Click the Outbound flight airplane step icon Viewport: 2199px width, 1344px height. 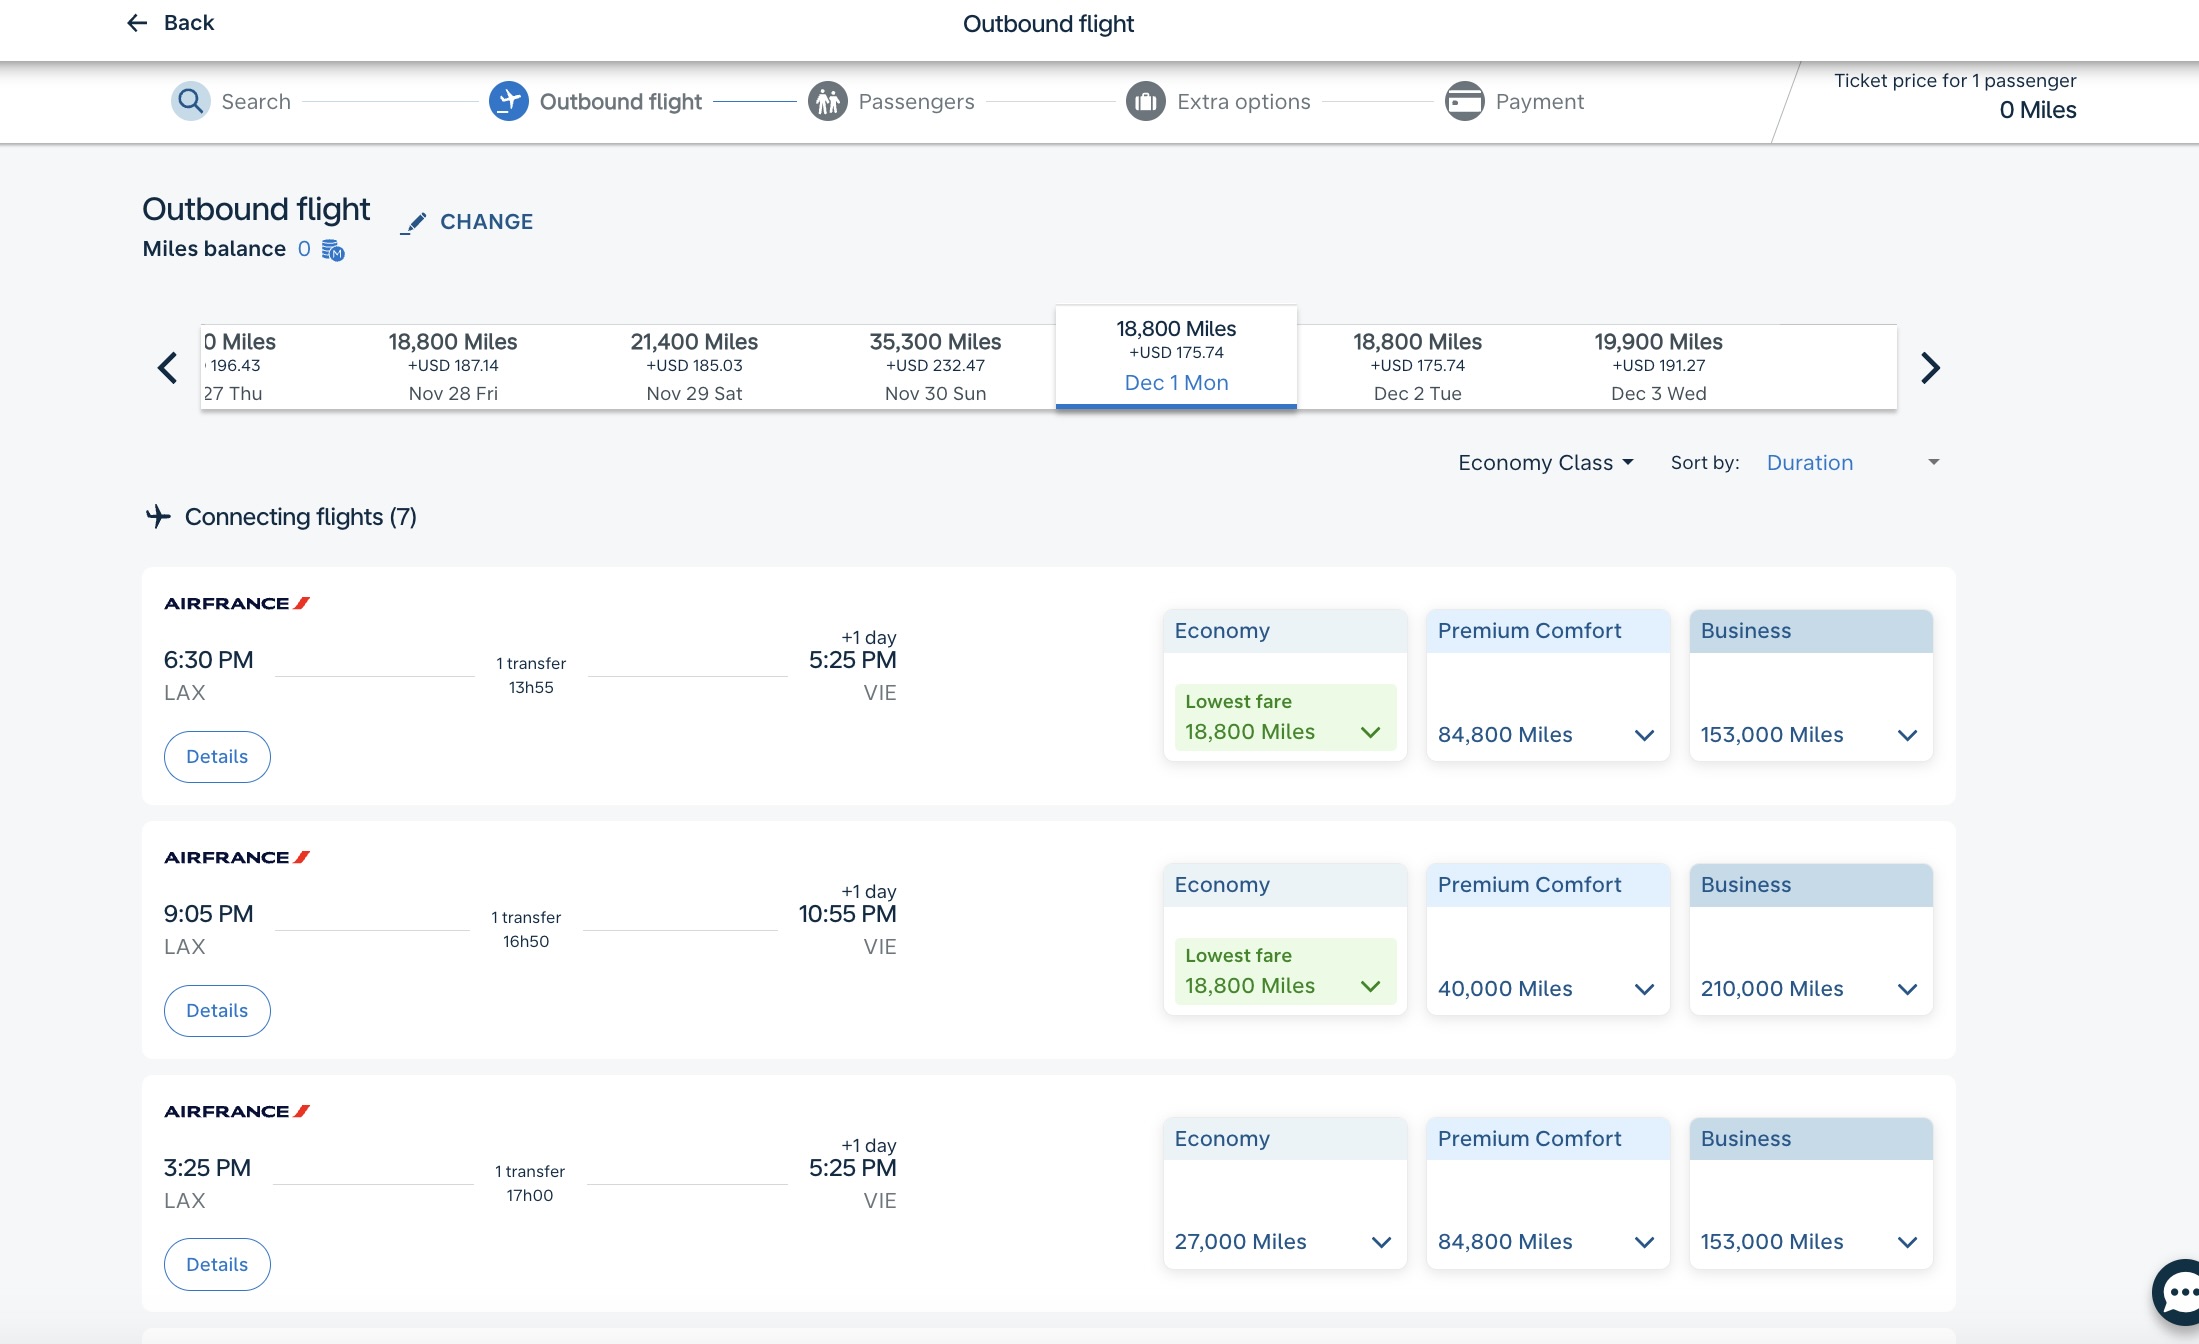[508, 101]
